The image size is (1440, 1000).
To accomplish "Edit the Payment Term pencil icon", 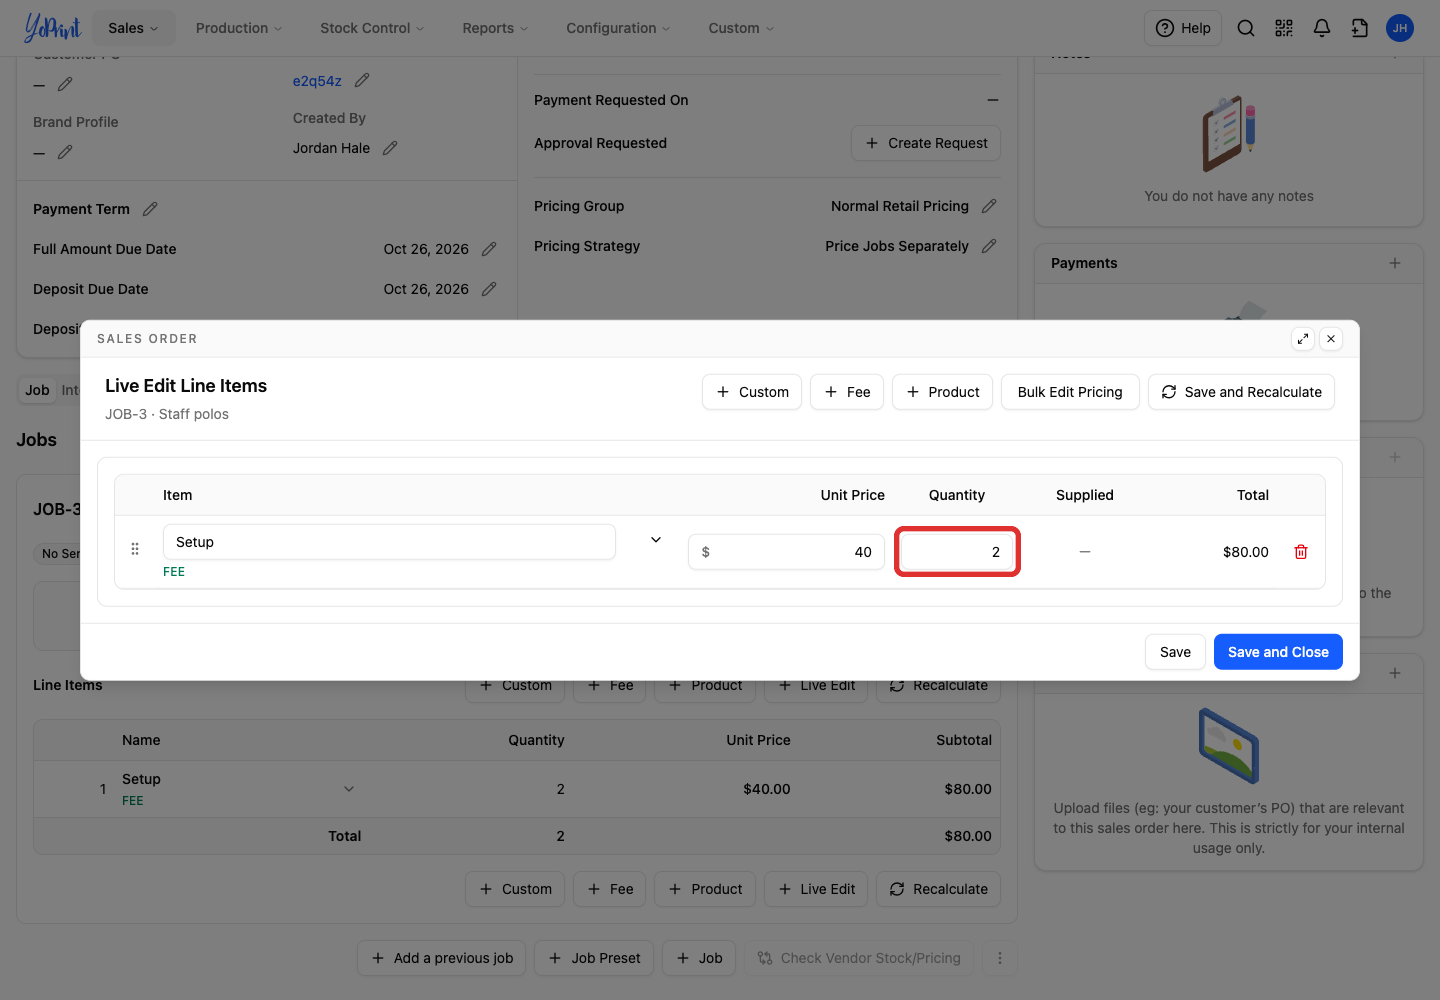I will (x=150, y=209).
